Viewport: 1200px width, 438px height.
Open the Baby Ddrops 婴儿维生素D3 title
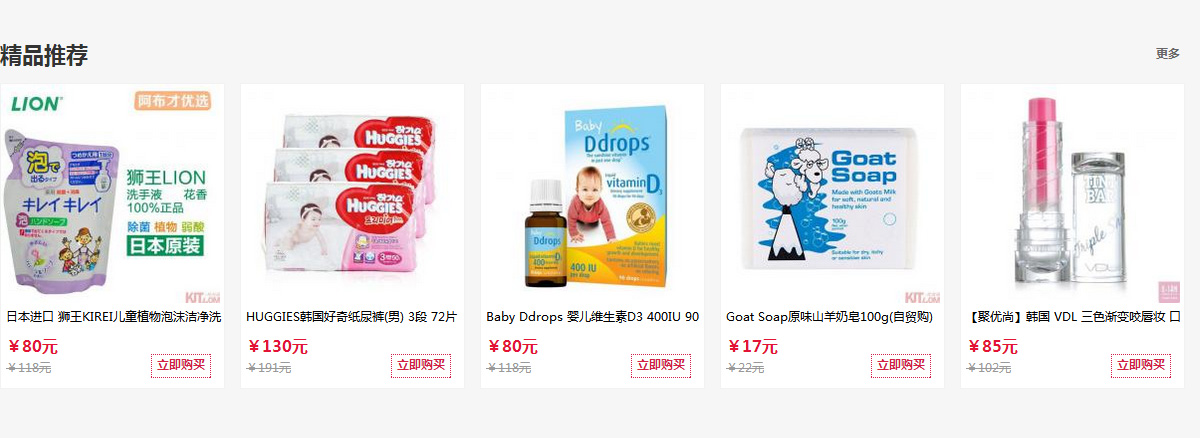(x=593, y=317)
